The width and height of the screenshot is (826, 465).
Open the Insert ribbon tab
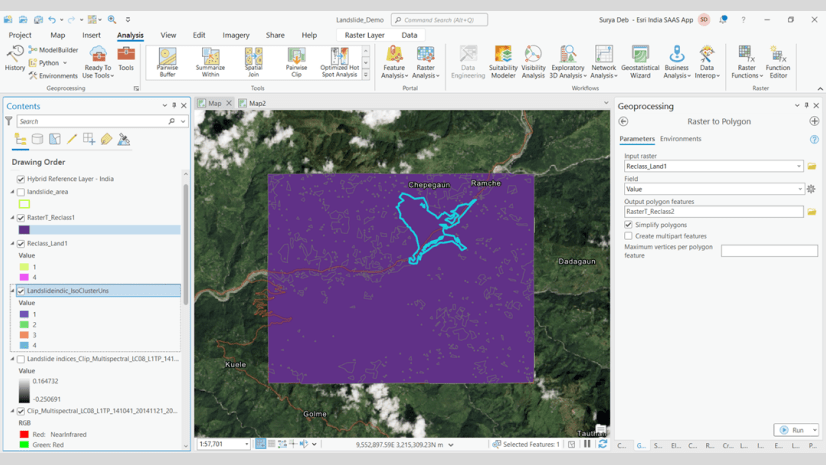91,35
